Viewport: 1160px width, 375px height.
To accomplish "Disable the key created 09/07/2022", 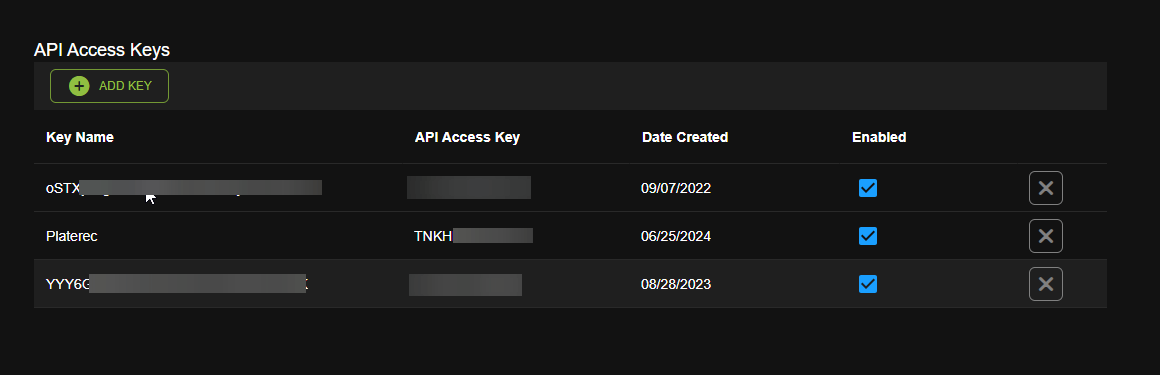I will pos(868,188).
